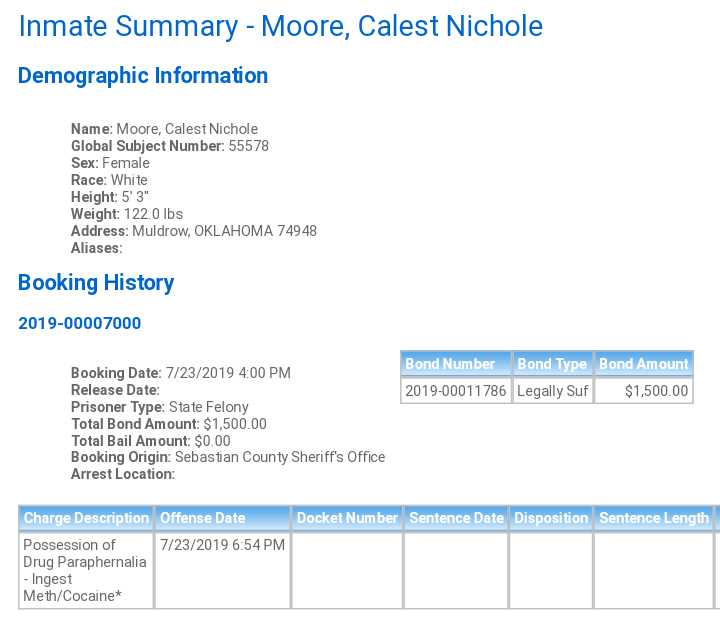Sort by Offense Date column header
Image resolution: width=720 pixels, height=631 pixels.
223,518
